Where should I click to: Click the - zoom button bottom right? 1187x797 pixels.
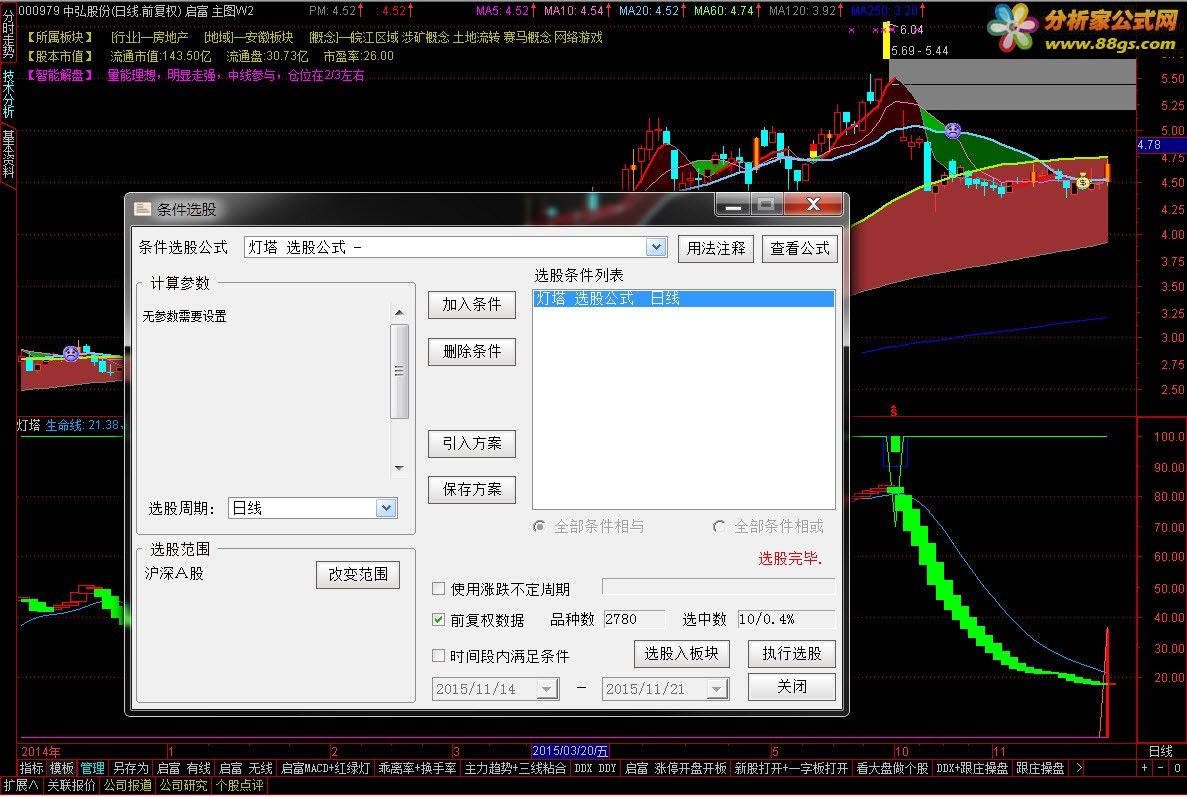pyautogui.click(x=1161, y=768)
